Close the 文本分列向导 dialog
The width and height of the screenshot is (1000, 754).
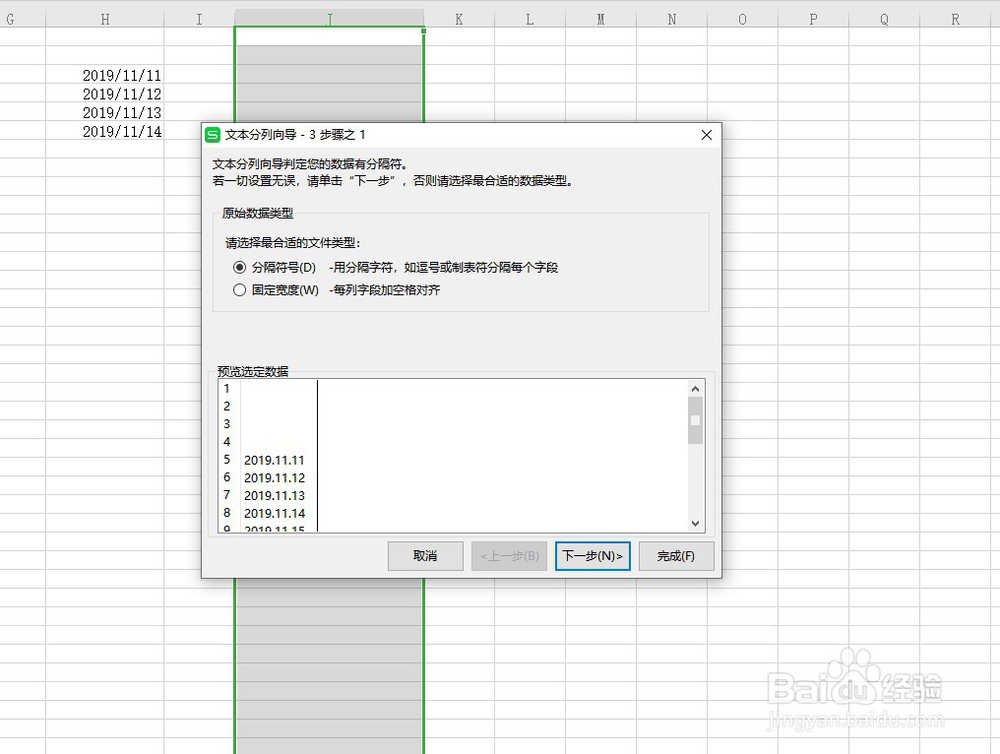pos(706,134)
